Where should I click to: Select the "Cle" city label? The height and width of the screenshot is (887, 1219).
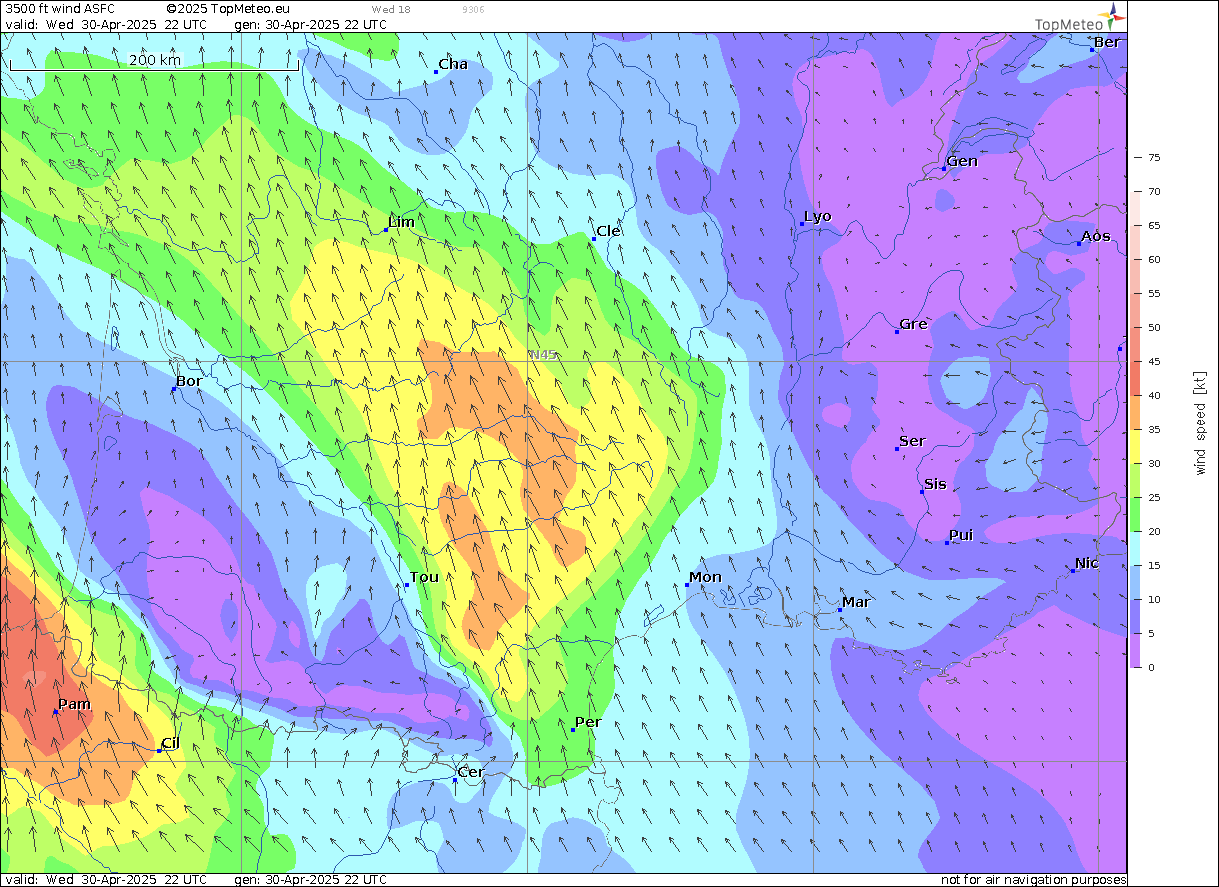click(x=608, y=231)
